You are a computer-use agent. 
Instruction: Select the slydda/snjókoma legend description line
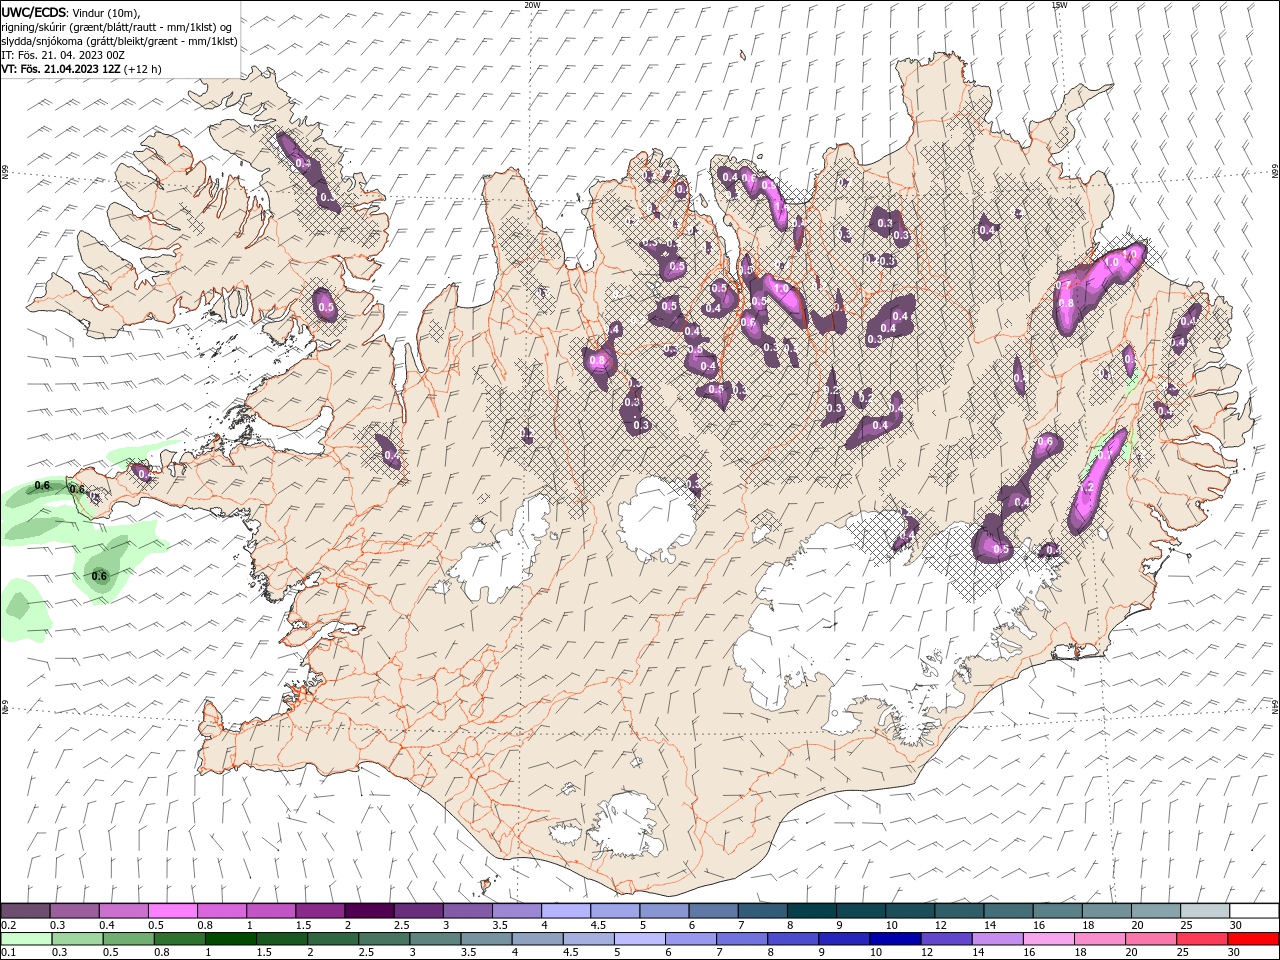119,41
